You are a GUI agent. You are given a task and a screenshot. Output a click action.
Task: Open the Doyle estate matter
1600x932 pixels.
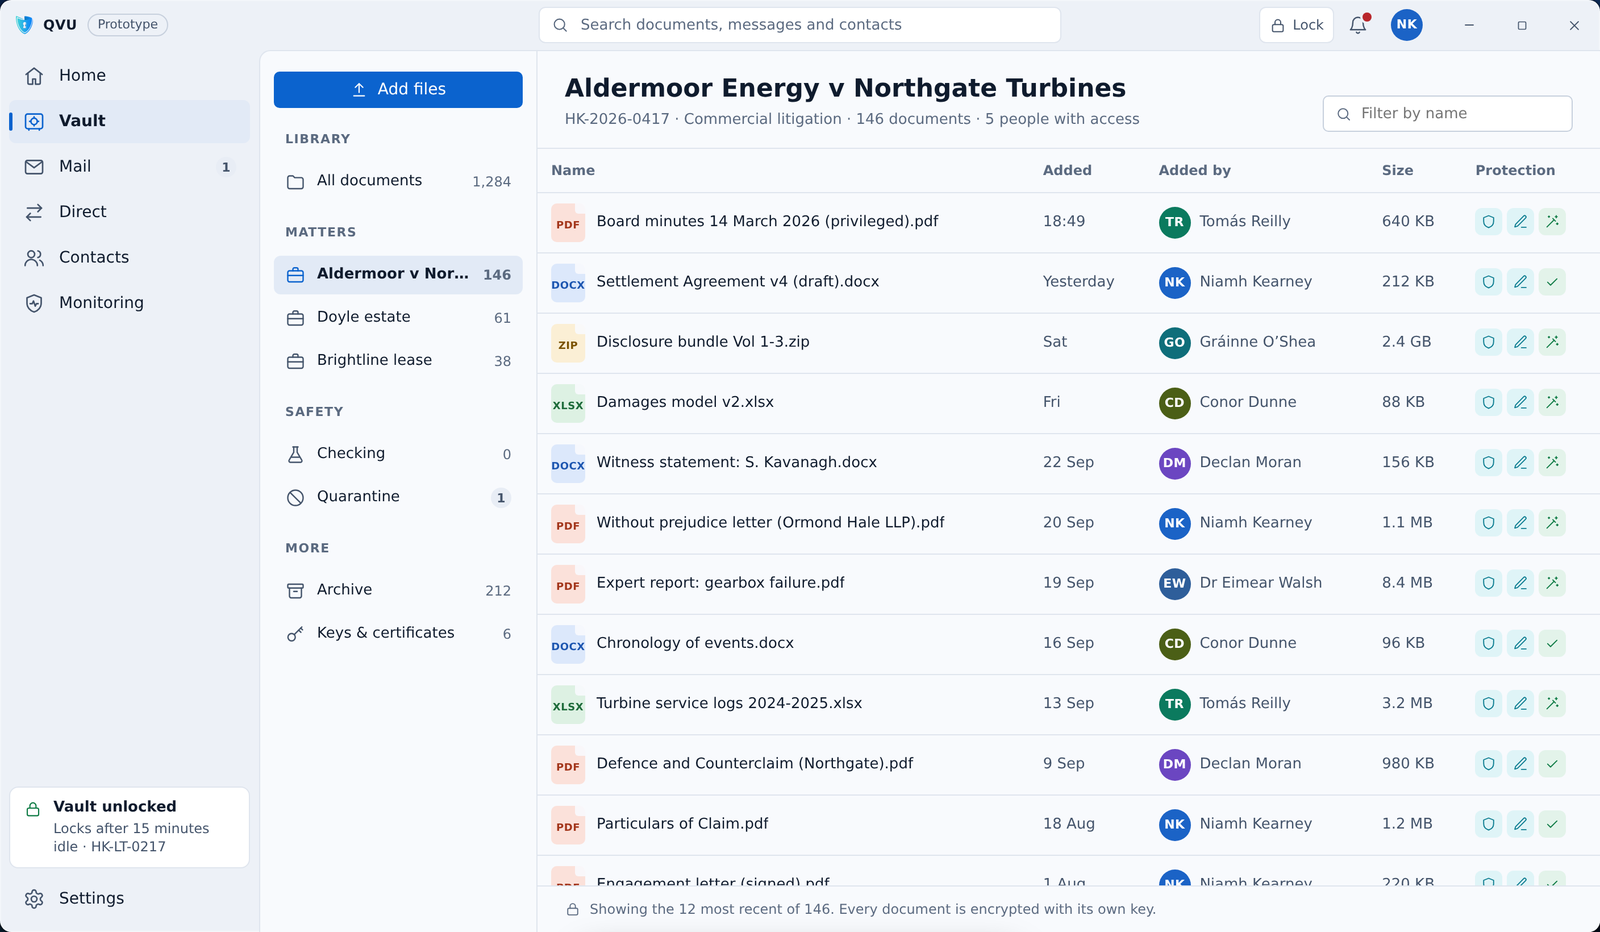(398, 317)
